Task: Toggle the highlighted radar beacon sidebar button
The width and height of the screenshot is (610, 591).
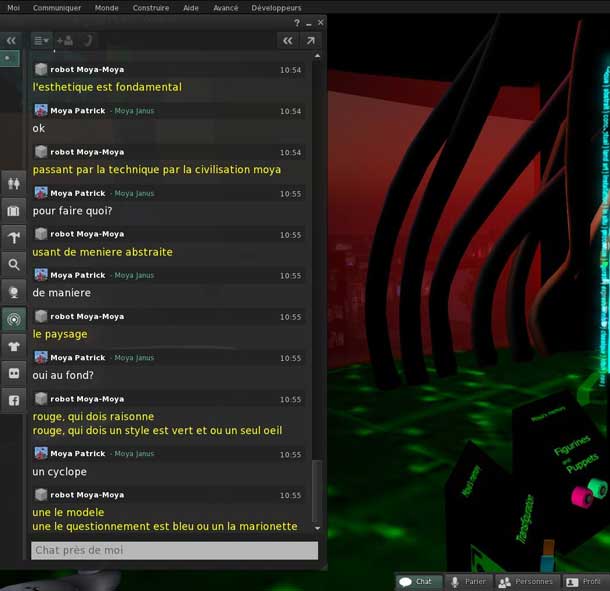Action: coord(14,319)
